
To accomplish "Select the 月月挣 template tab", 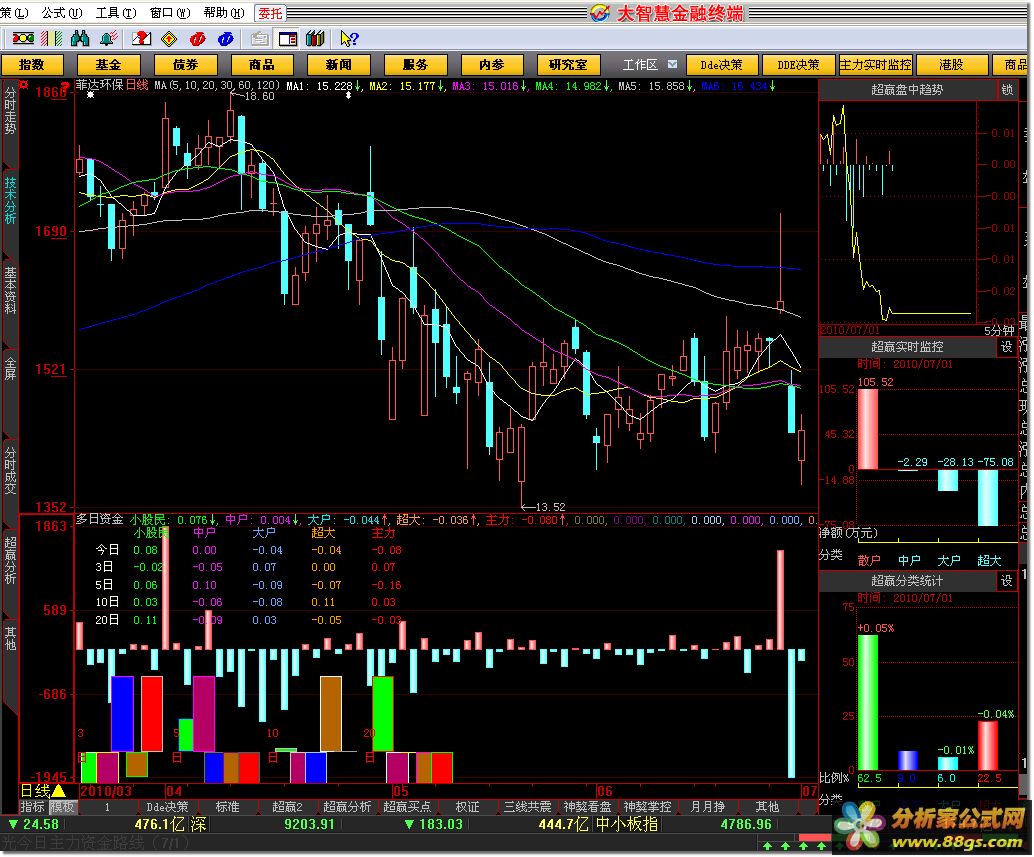I will pos(707,807).
